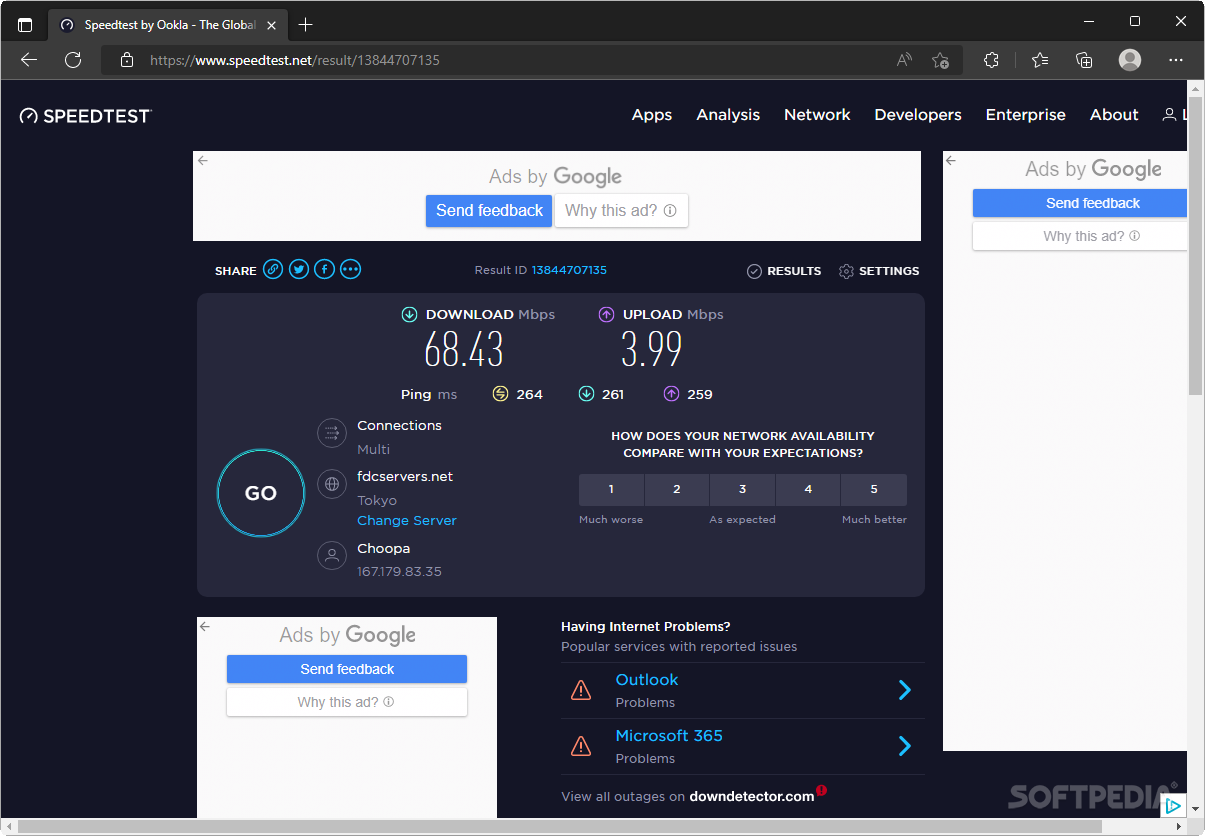This screenshot has height=836, width=1205.
Task: Click the user icon beside Choopa
Action: pos(332,556)
